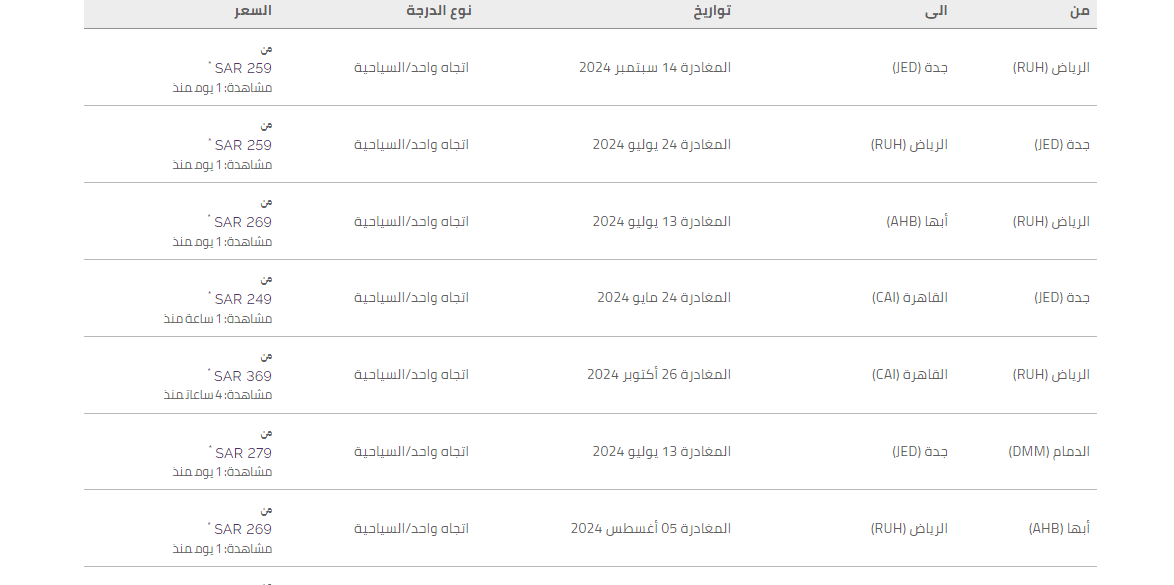
Task: Choose المغادرة 05 أغسطس 2024 date
Action: pyautogui.click(x=651, y=529)
